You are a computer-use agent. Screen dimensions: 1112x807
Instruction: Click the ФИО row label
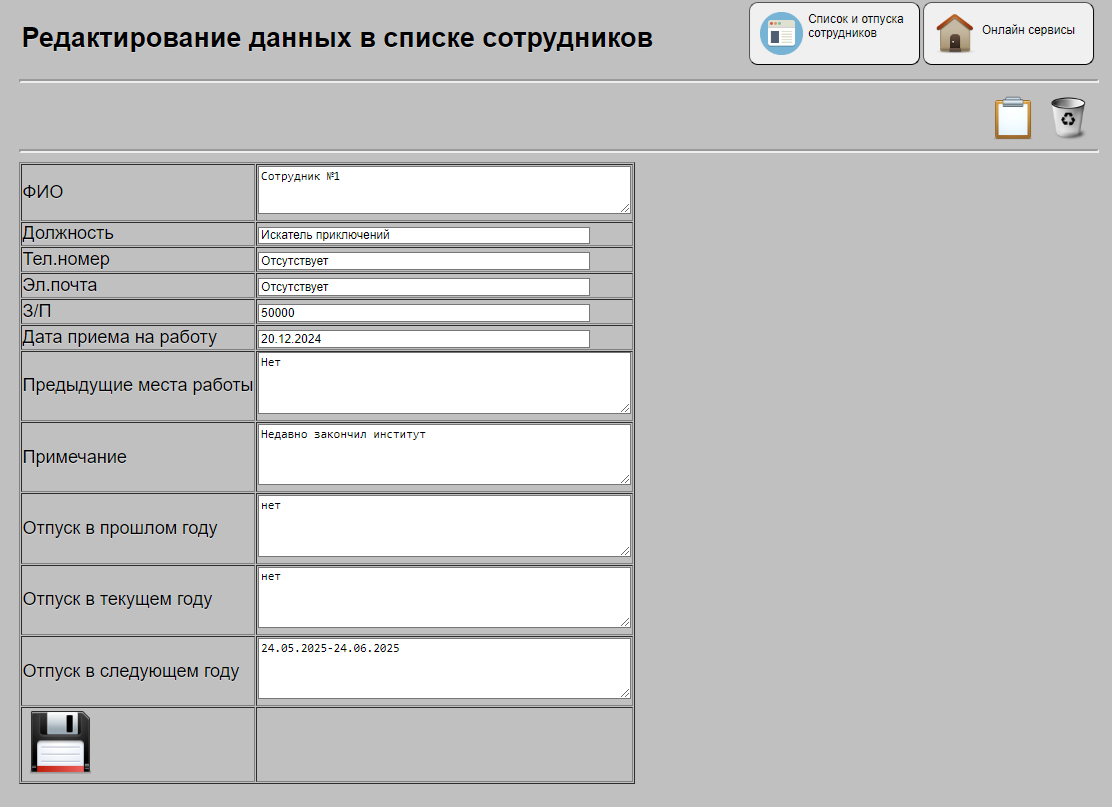[44, 190]
